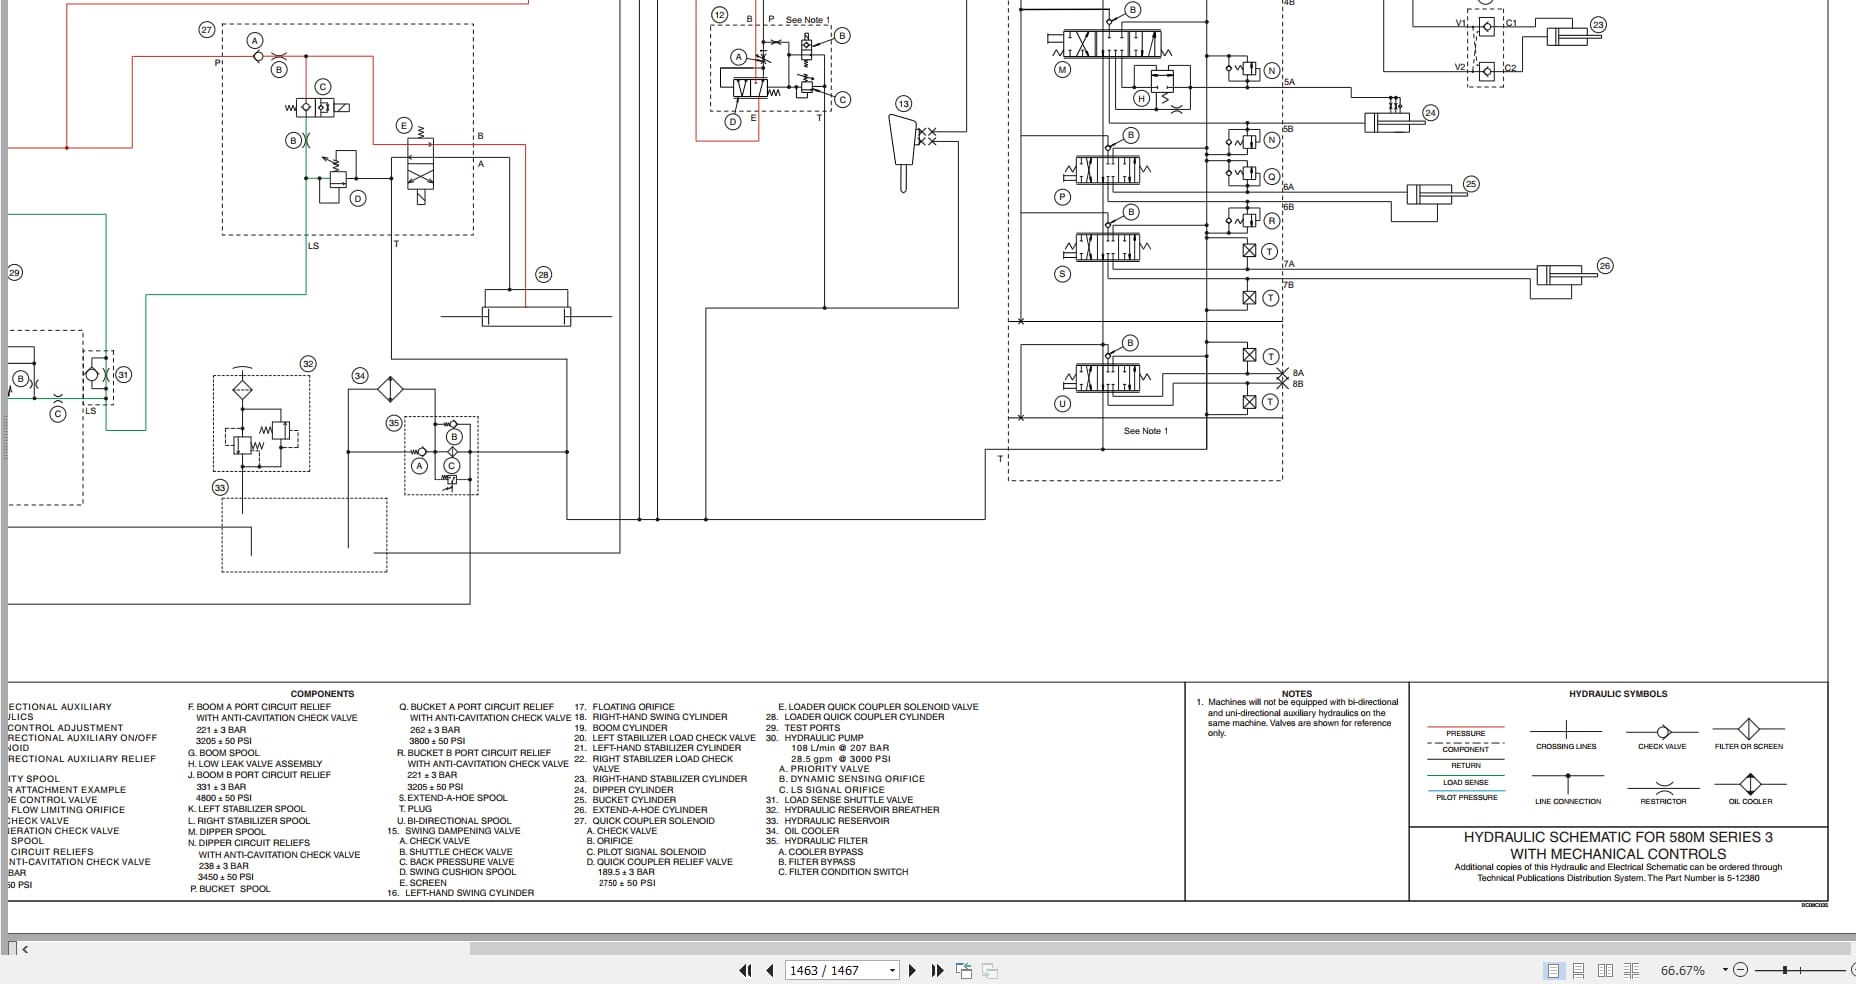Go to the first page
The image size is (1856, 984).
[x=745, y=970]
